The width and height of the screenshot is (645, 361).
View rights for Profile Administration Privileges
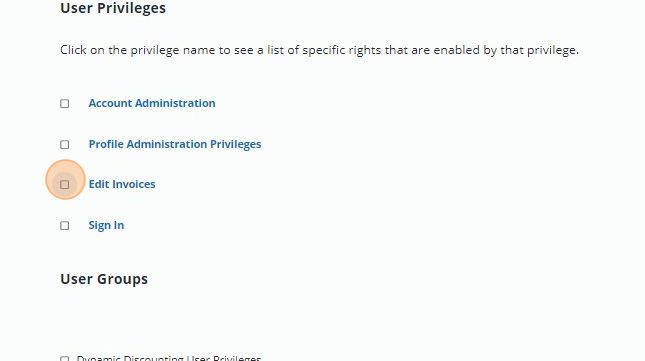pyautogui.click(x=175, y=144)
